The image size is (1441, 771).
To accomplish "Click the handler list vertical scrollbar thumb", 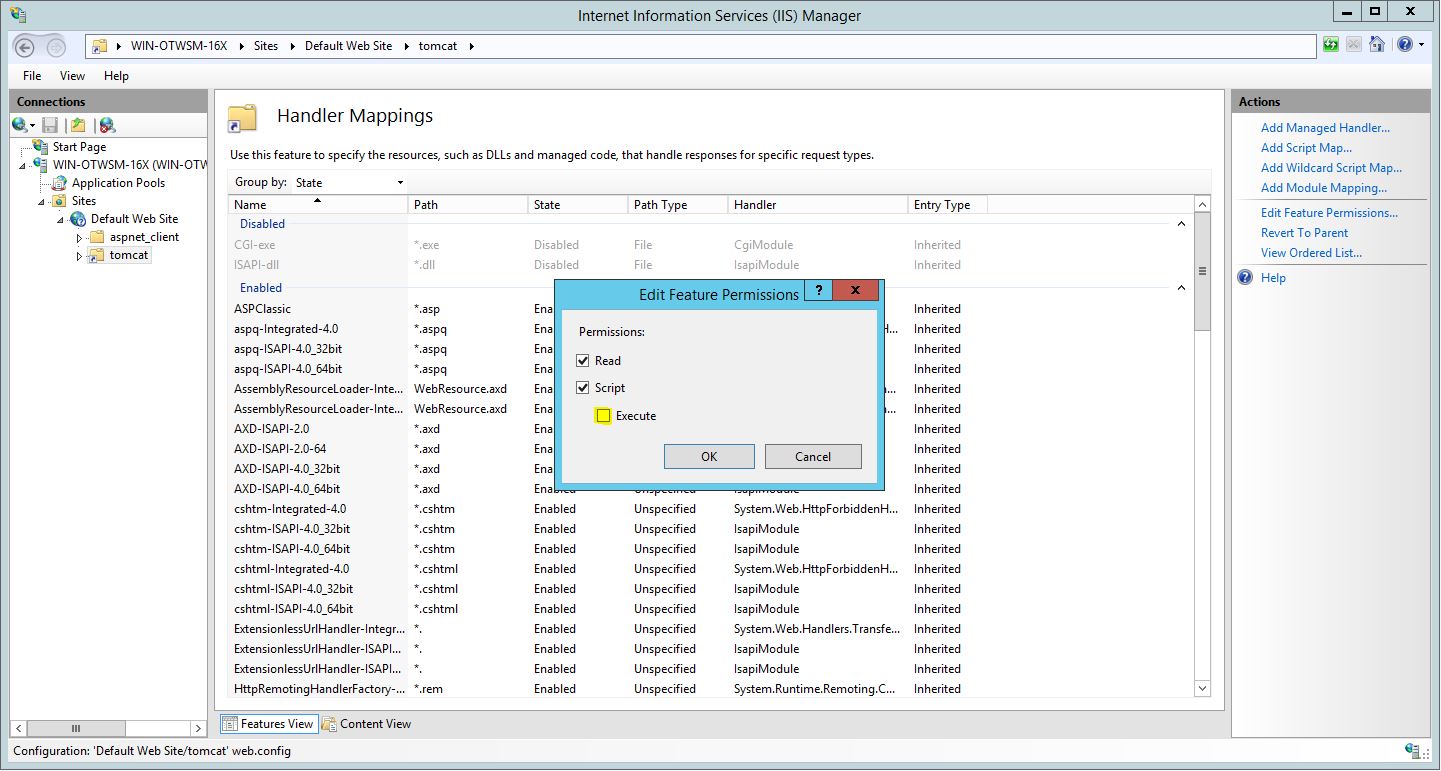I will coord(1202,271).
